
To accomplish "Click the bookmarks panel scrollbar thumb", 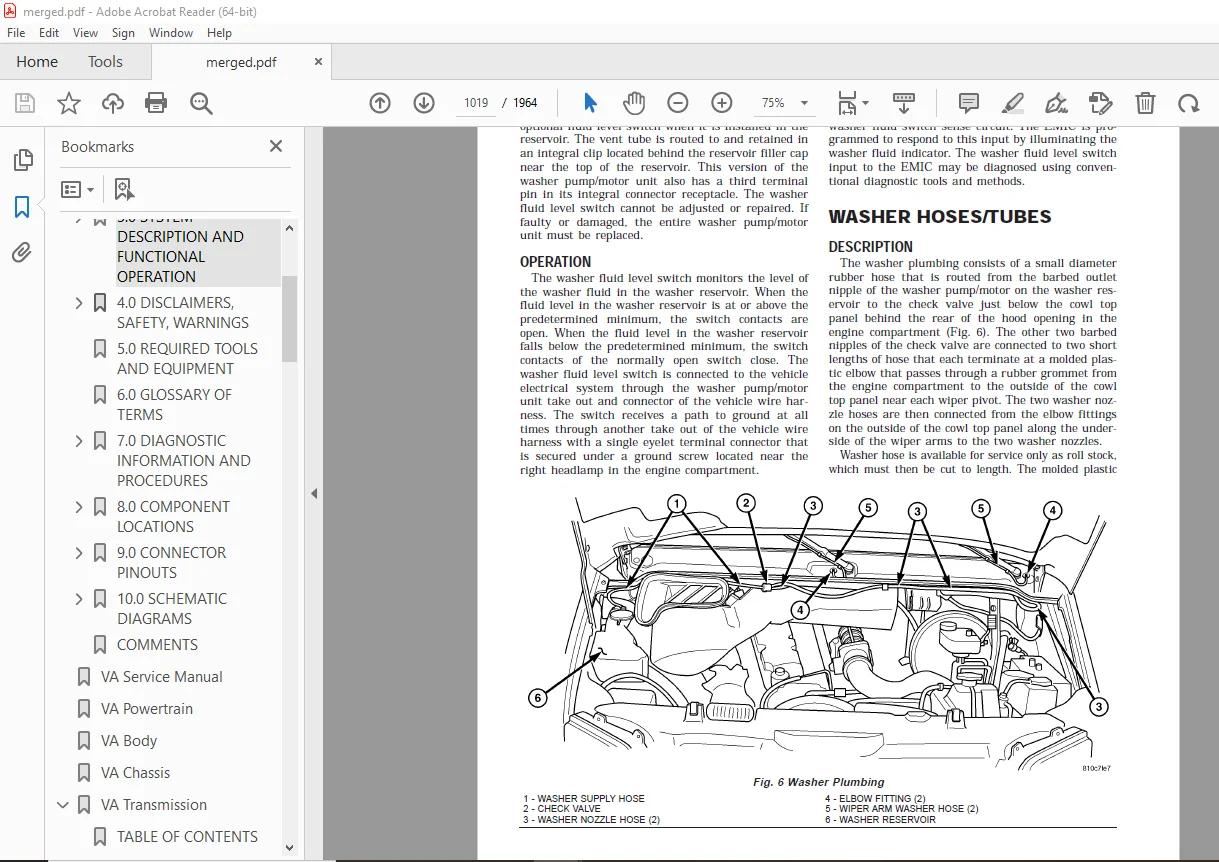I will tap(290, 319).
